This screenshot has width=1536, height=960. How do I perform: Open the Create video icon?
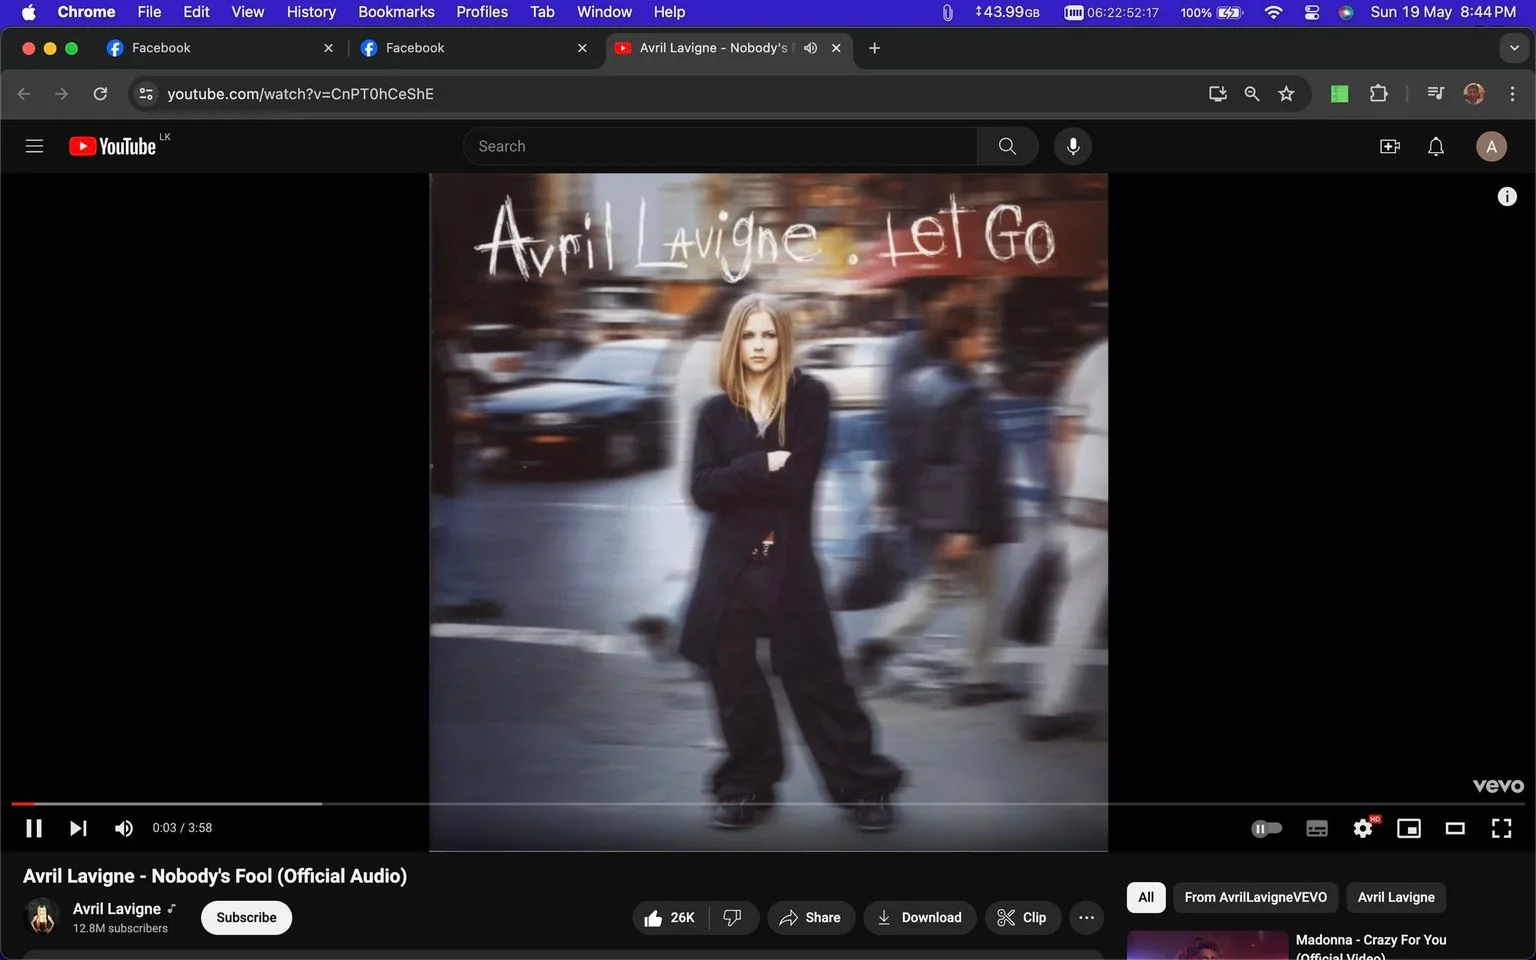click(1390, 146)
